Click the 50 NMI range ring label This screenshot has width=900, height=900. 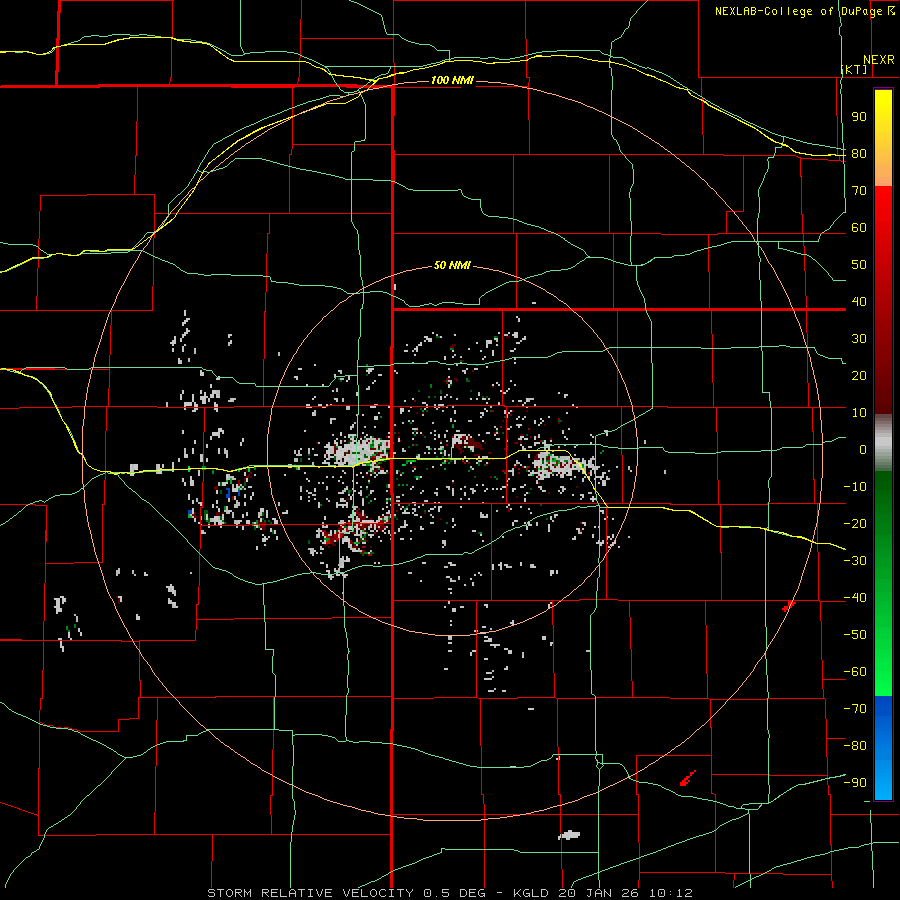point(452,265)
